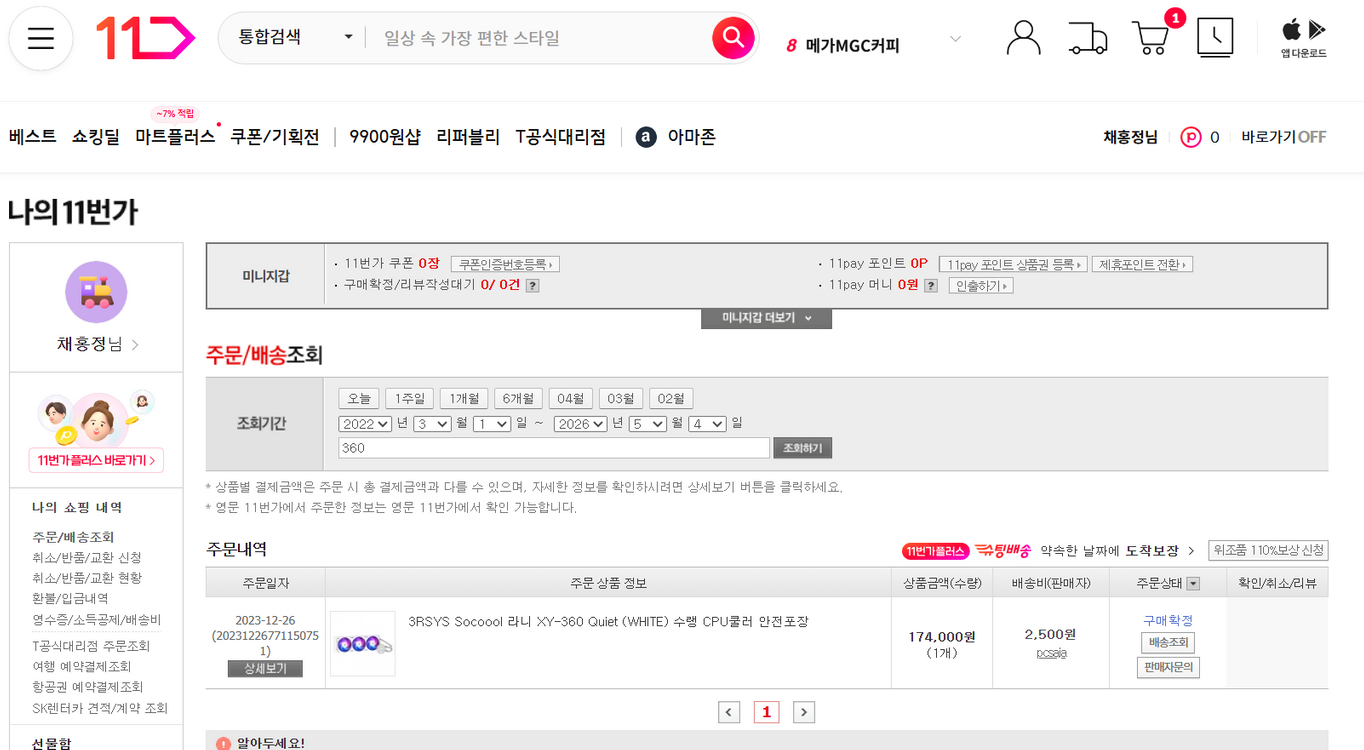Go to next page arrow

coord(804,712)
